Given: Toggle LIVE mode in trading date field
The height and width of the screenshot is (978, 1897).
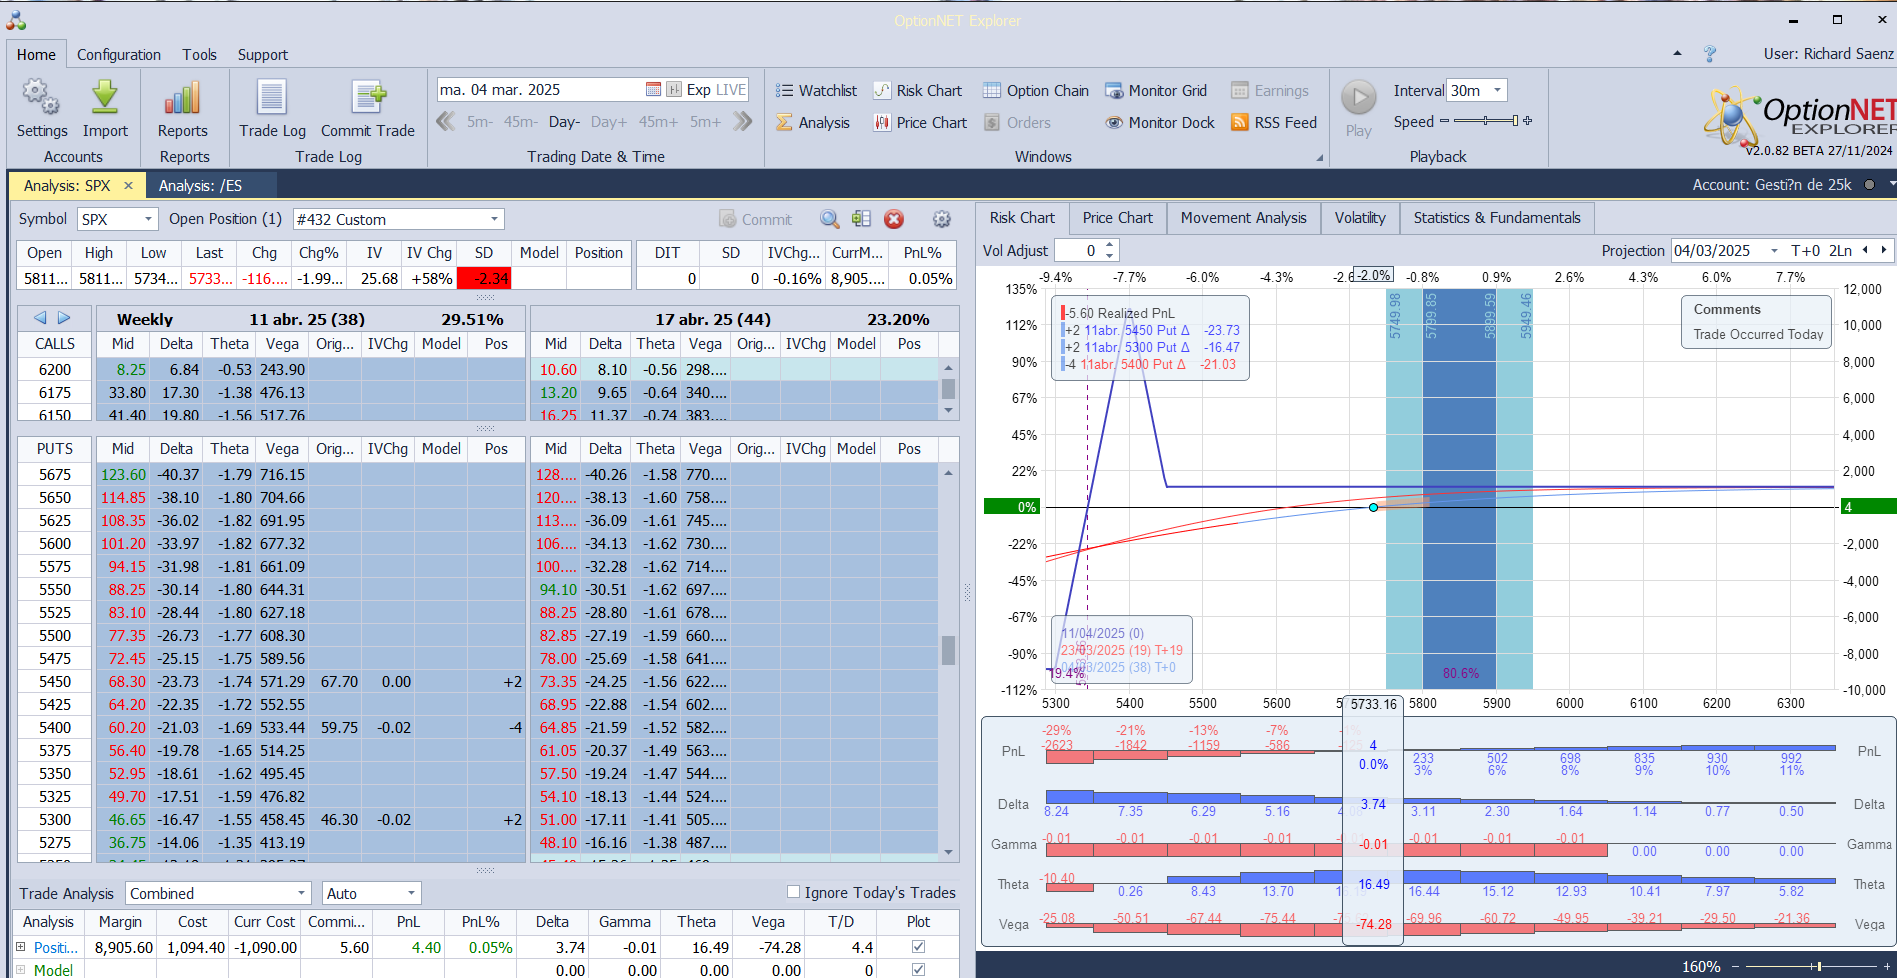Looking at the screenshot, I should click(731, 89).
